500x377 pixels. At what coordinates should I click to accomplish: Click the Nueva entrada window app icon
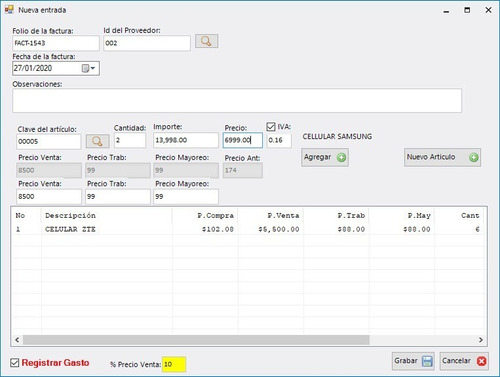9,10
